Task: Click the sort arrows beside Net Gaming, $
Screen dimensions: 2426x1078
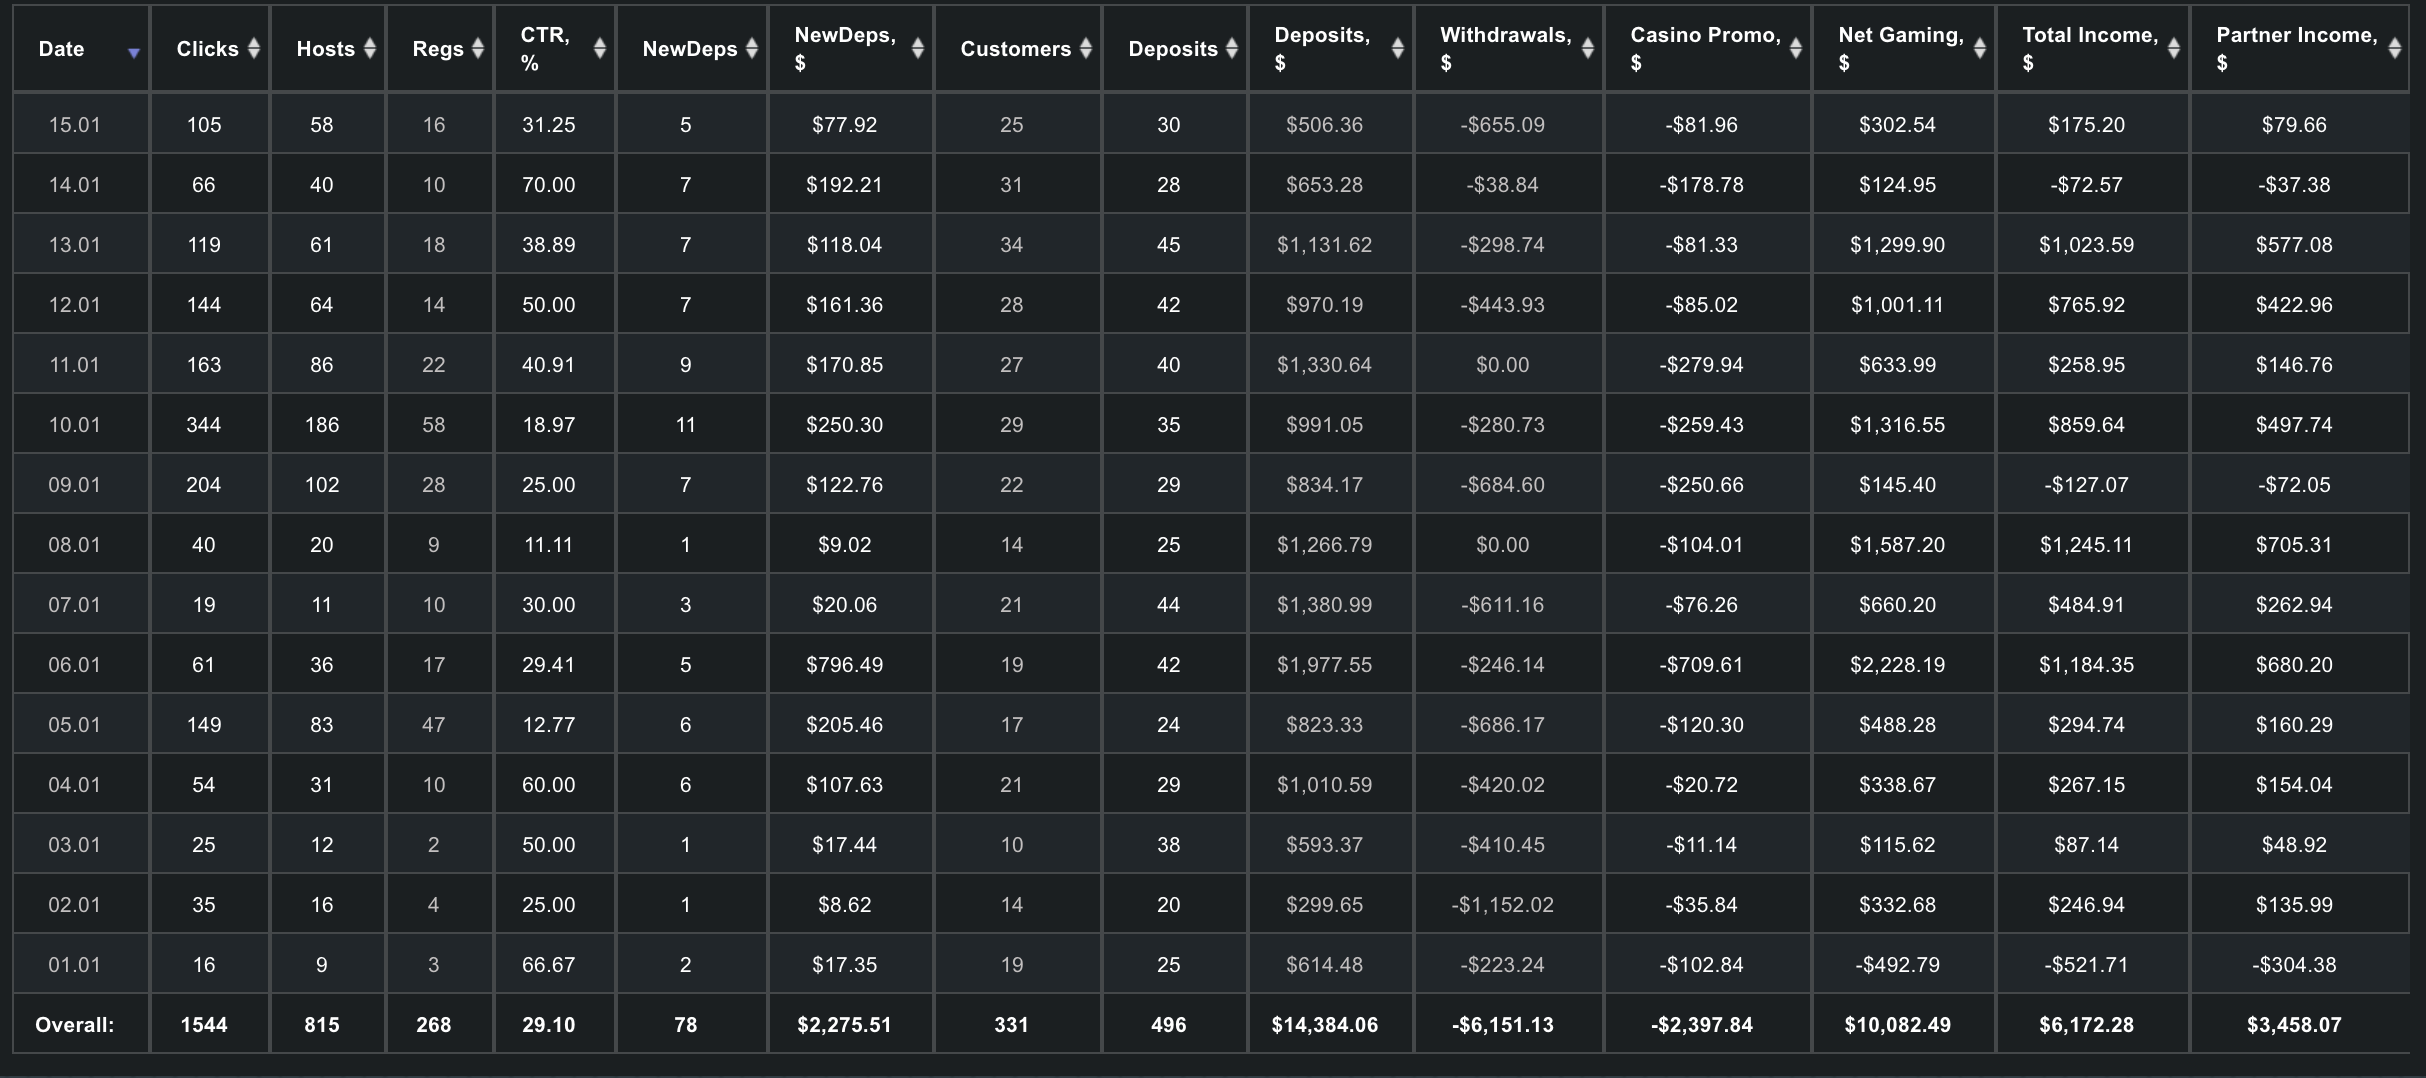Action: (1980, 48)
